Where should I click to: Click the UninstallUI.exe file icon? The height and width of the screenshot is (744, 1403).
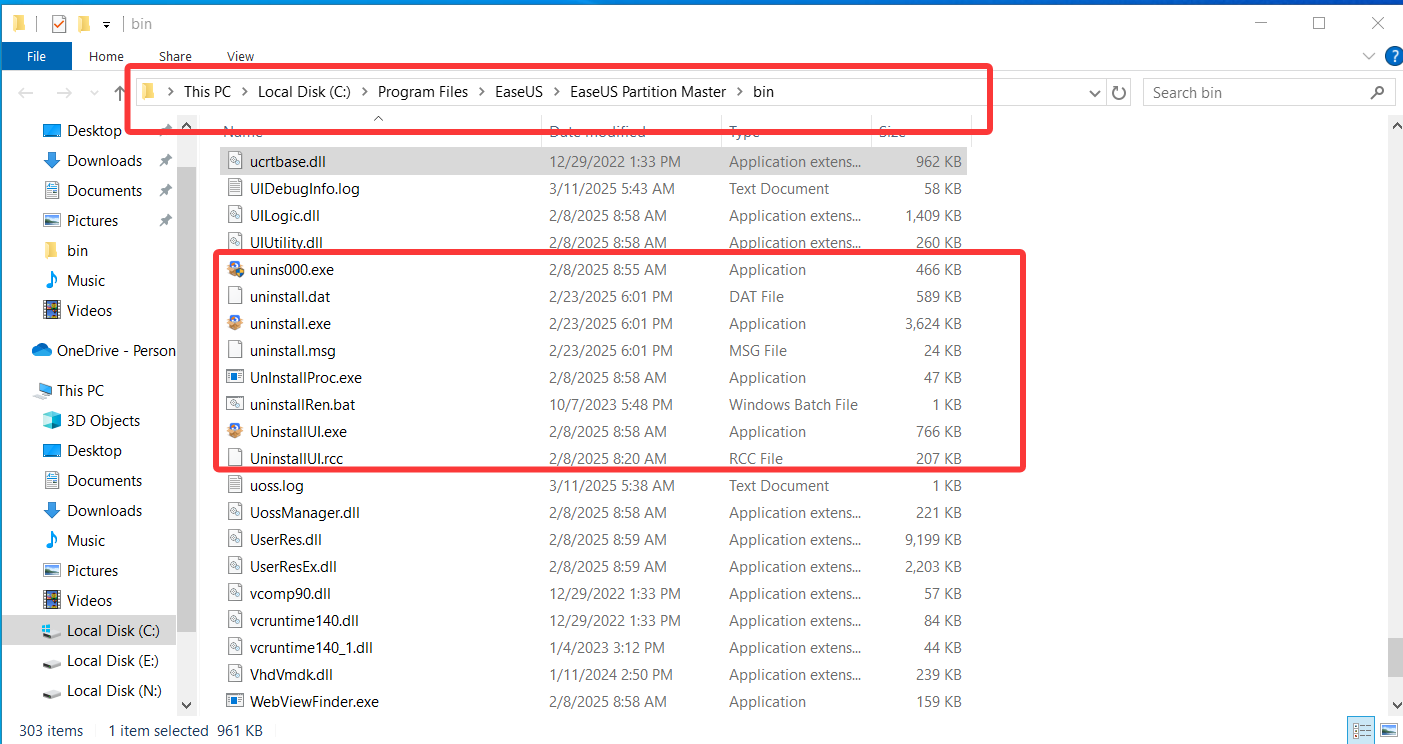[x=236, y=432]
